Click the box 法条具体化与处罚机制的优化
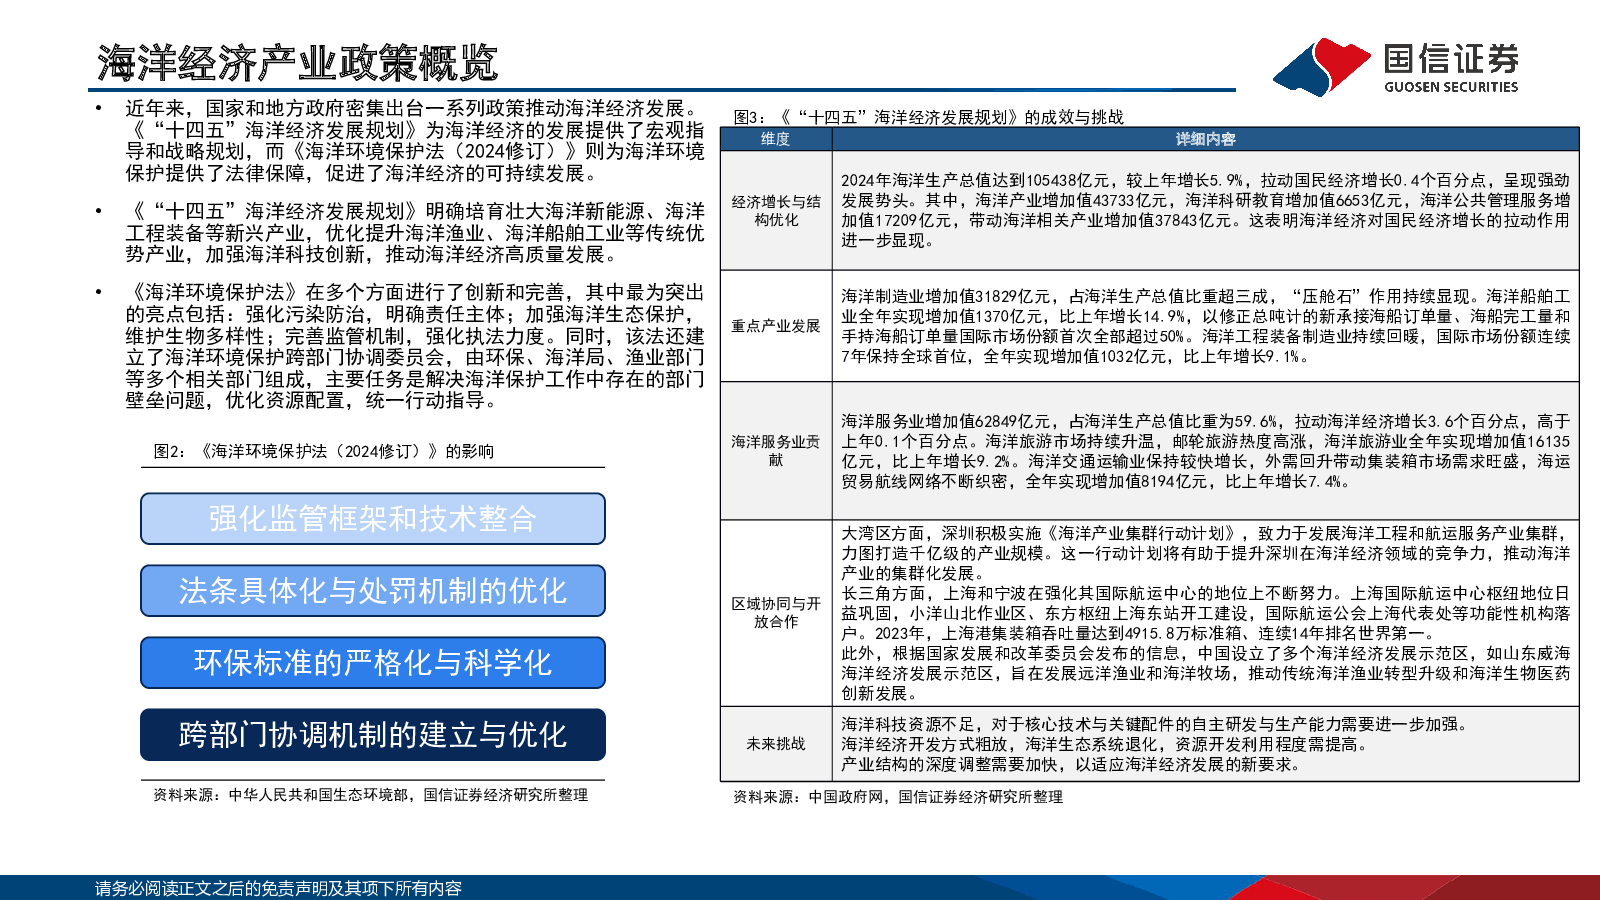Viewport: 1600px width, 900px height. tap(373, 591)
